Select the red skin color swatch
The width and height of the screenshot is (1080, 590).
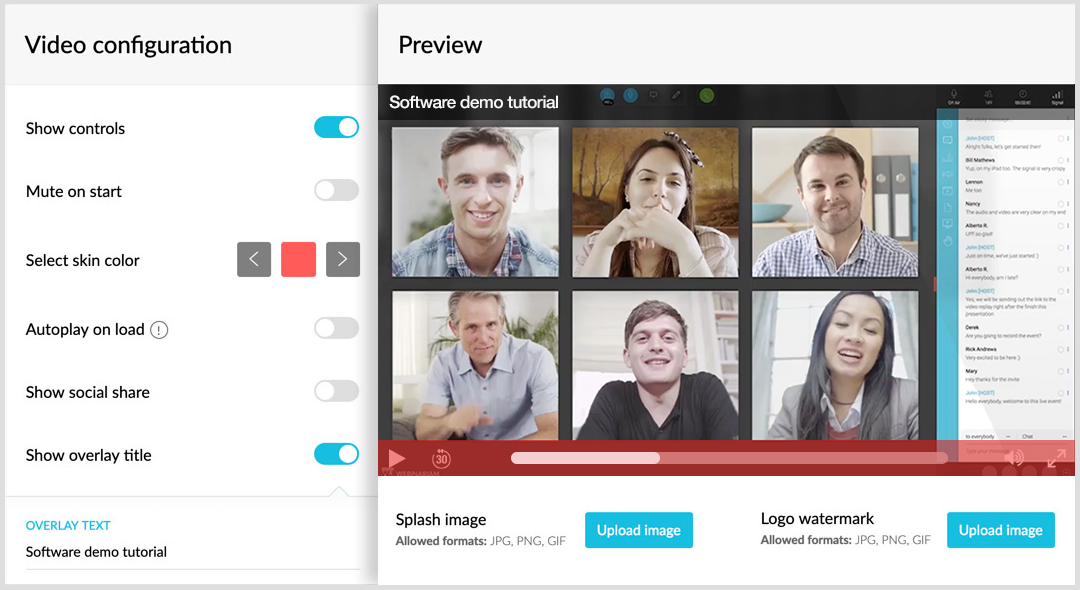[x=298, y=260]
